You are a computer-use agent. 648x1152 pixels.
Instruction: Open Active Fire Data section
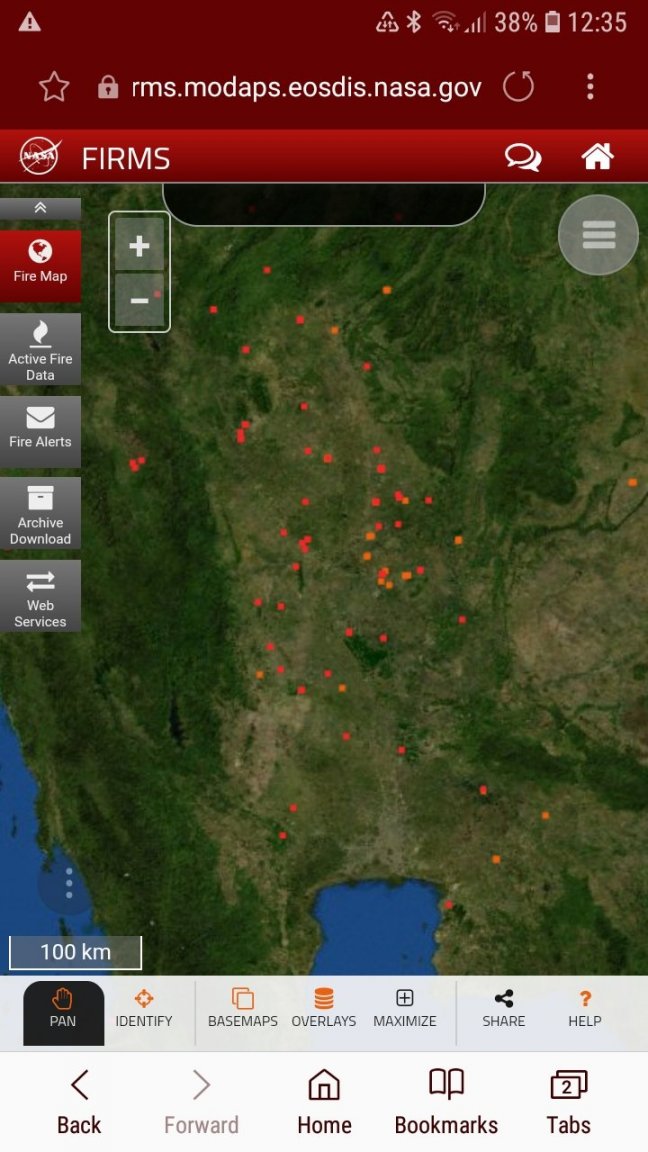pos(40,350)
